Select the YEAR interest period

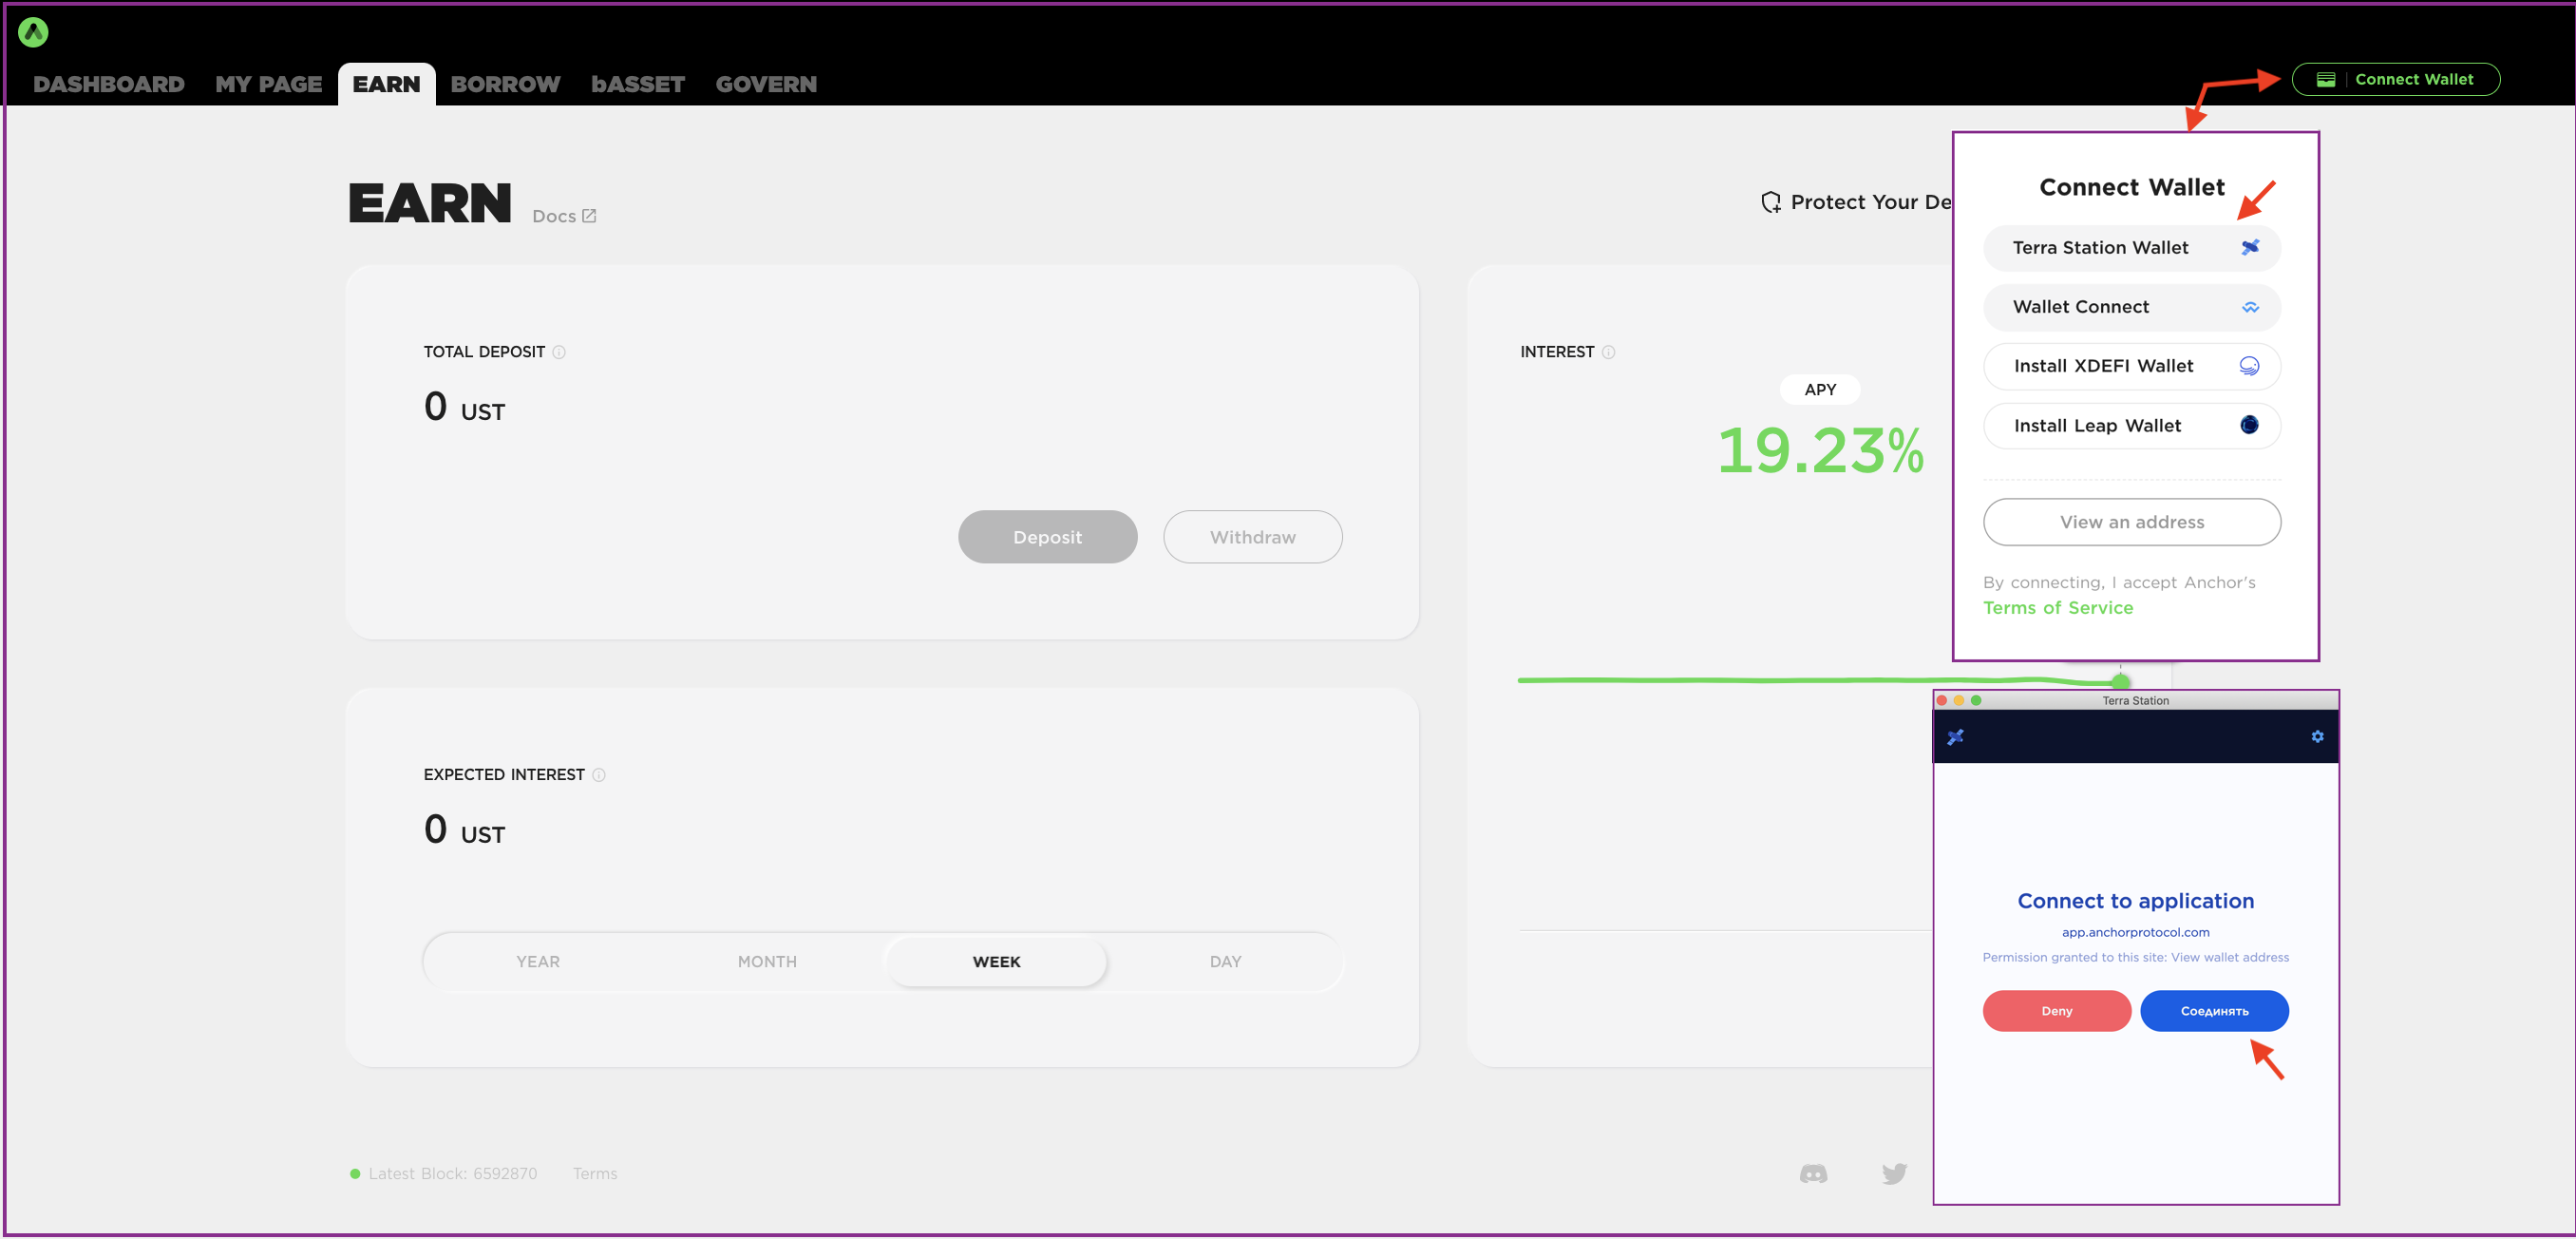coord(538,961)
